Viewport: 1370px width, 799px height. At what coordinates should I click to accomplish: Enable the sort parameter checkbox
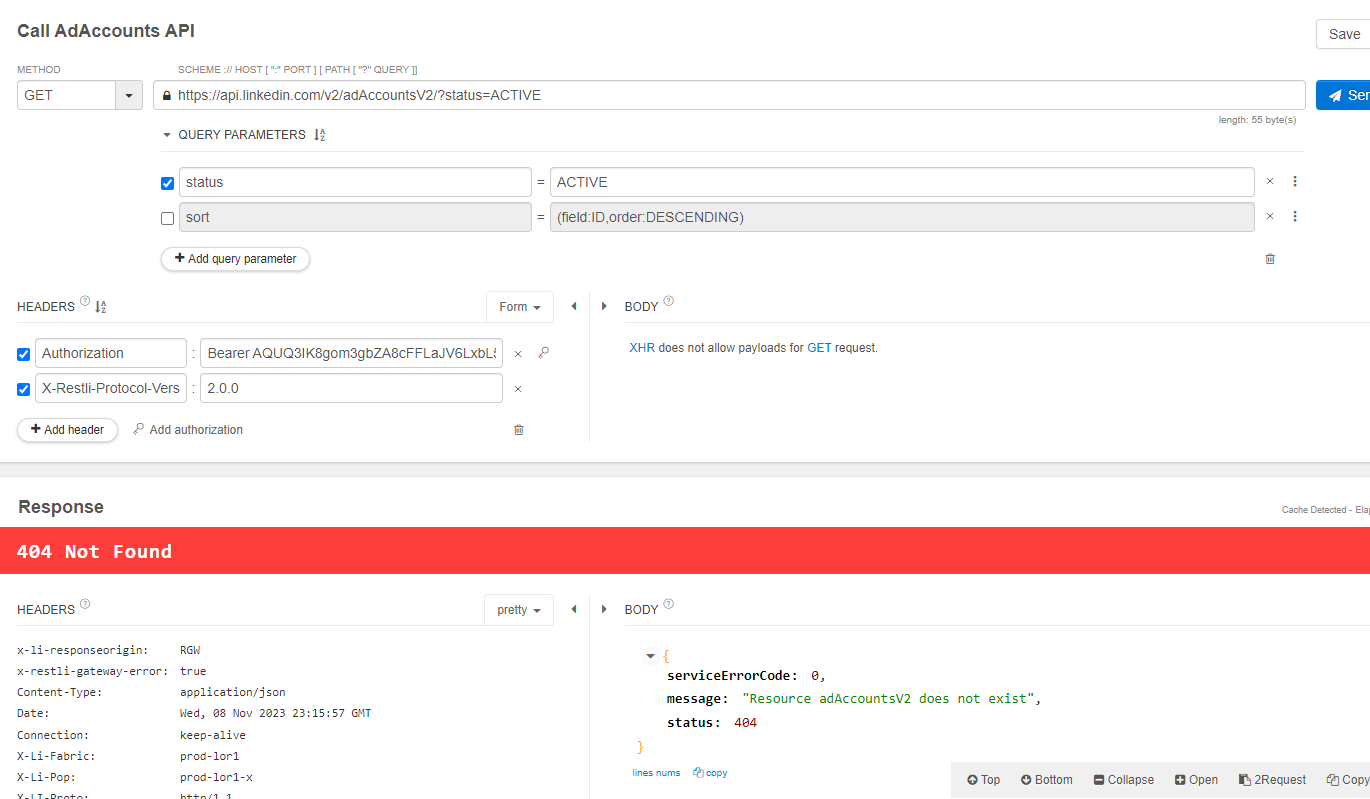167,218
